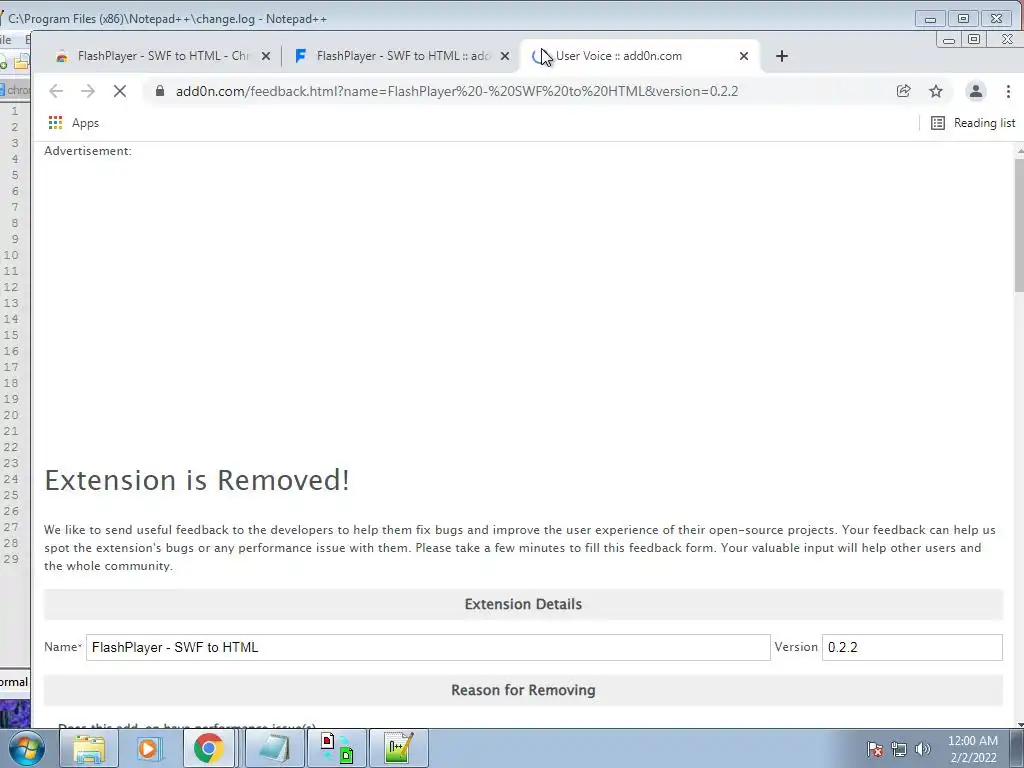Viewport: 1024px width, 768px height.
Task: Stop loading the page
Action: click(x=120, y=91)
